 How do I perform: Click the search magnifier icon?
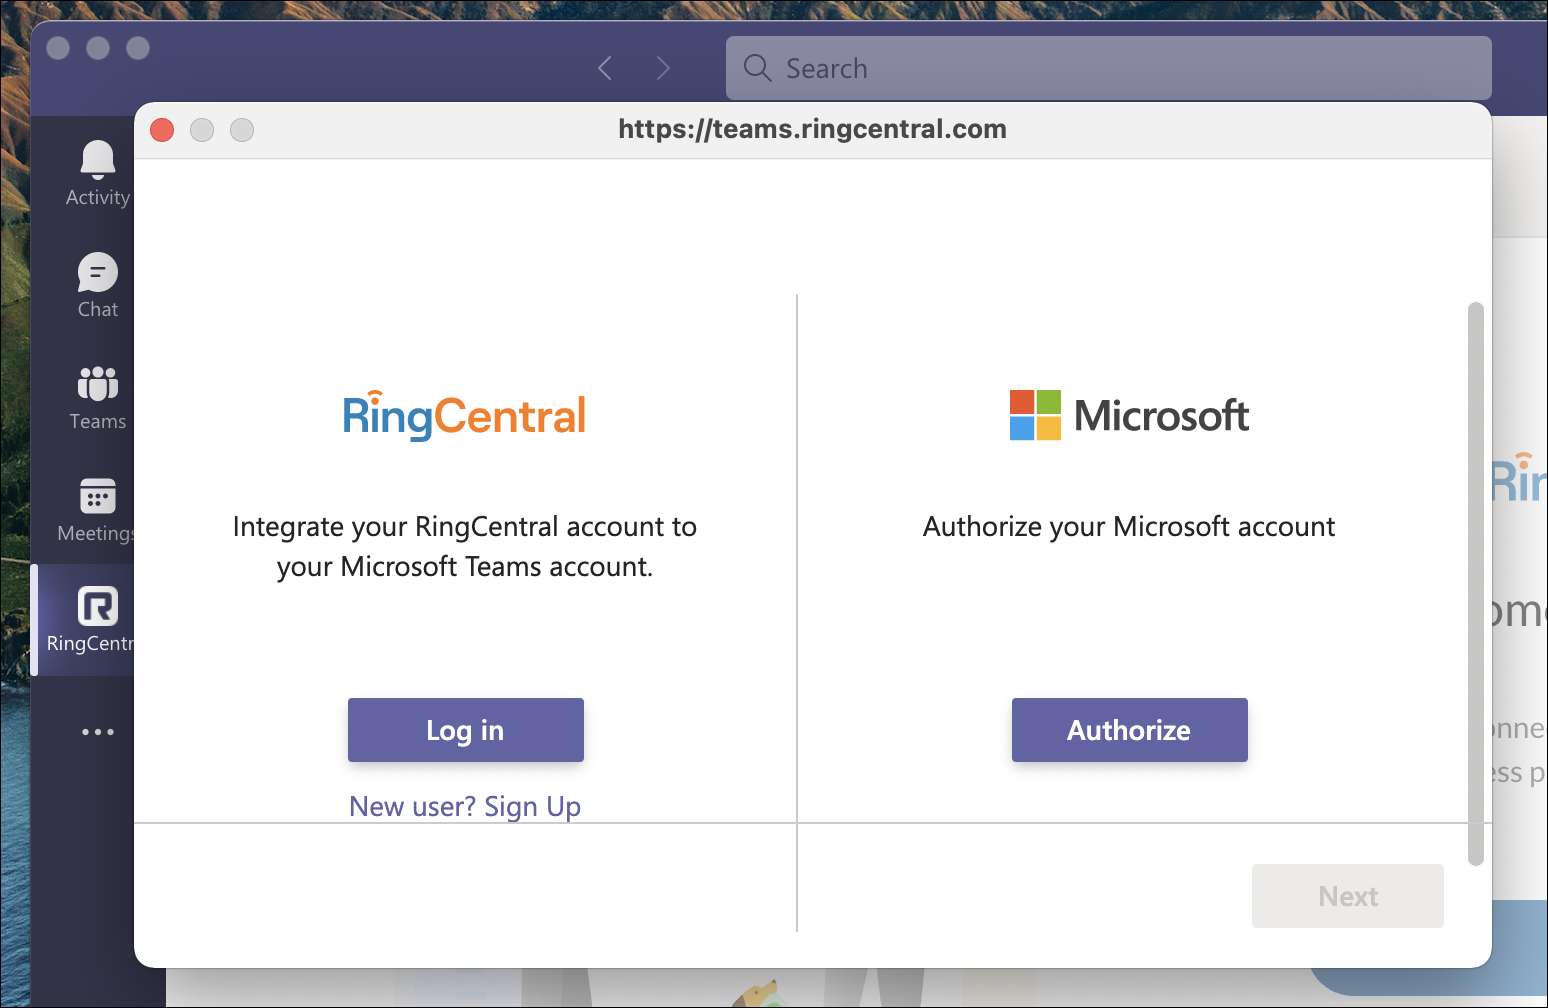[757, 68]
